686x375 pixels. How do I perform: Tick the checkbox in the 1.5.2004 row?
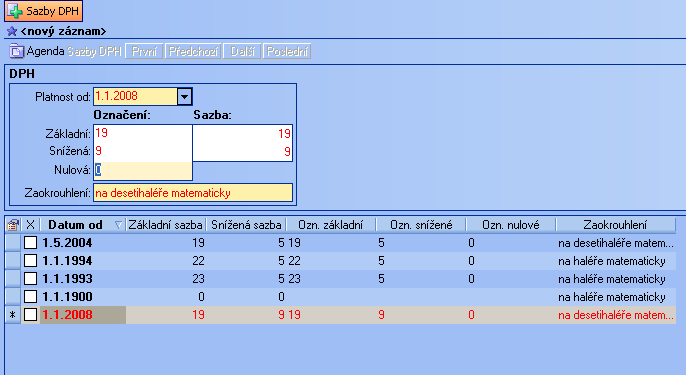(x=30, y=242)
